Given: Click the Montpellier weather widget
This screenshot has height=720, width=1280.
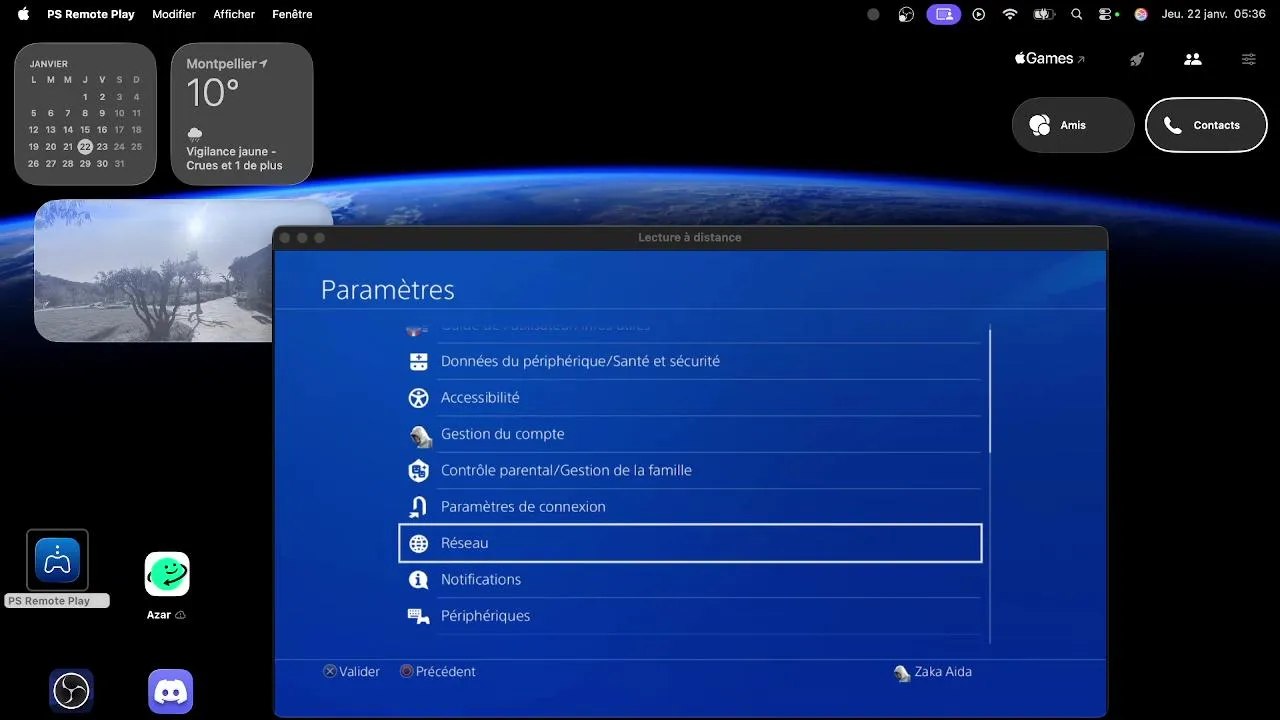Looking at the screenshot, I should (242, 114).
